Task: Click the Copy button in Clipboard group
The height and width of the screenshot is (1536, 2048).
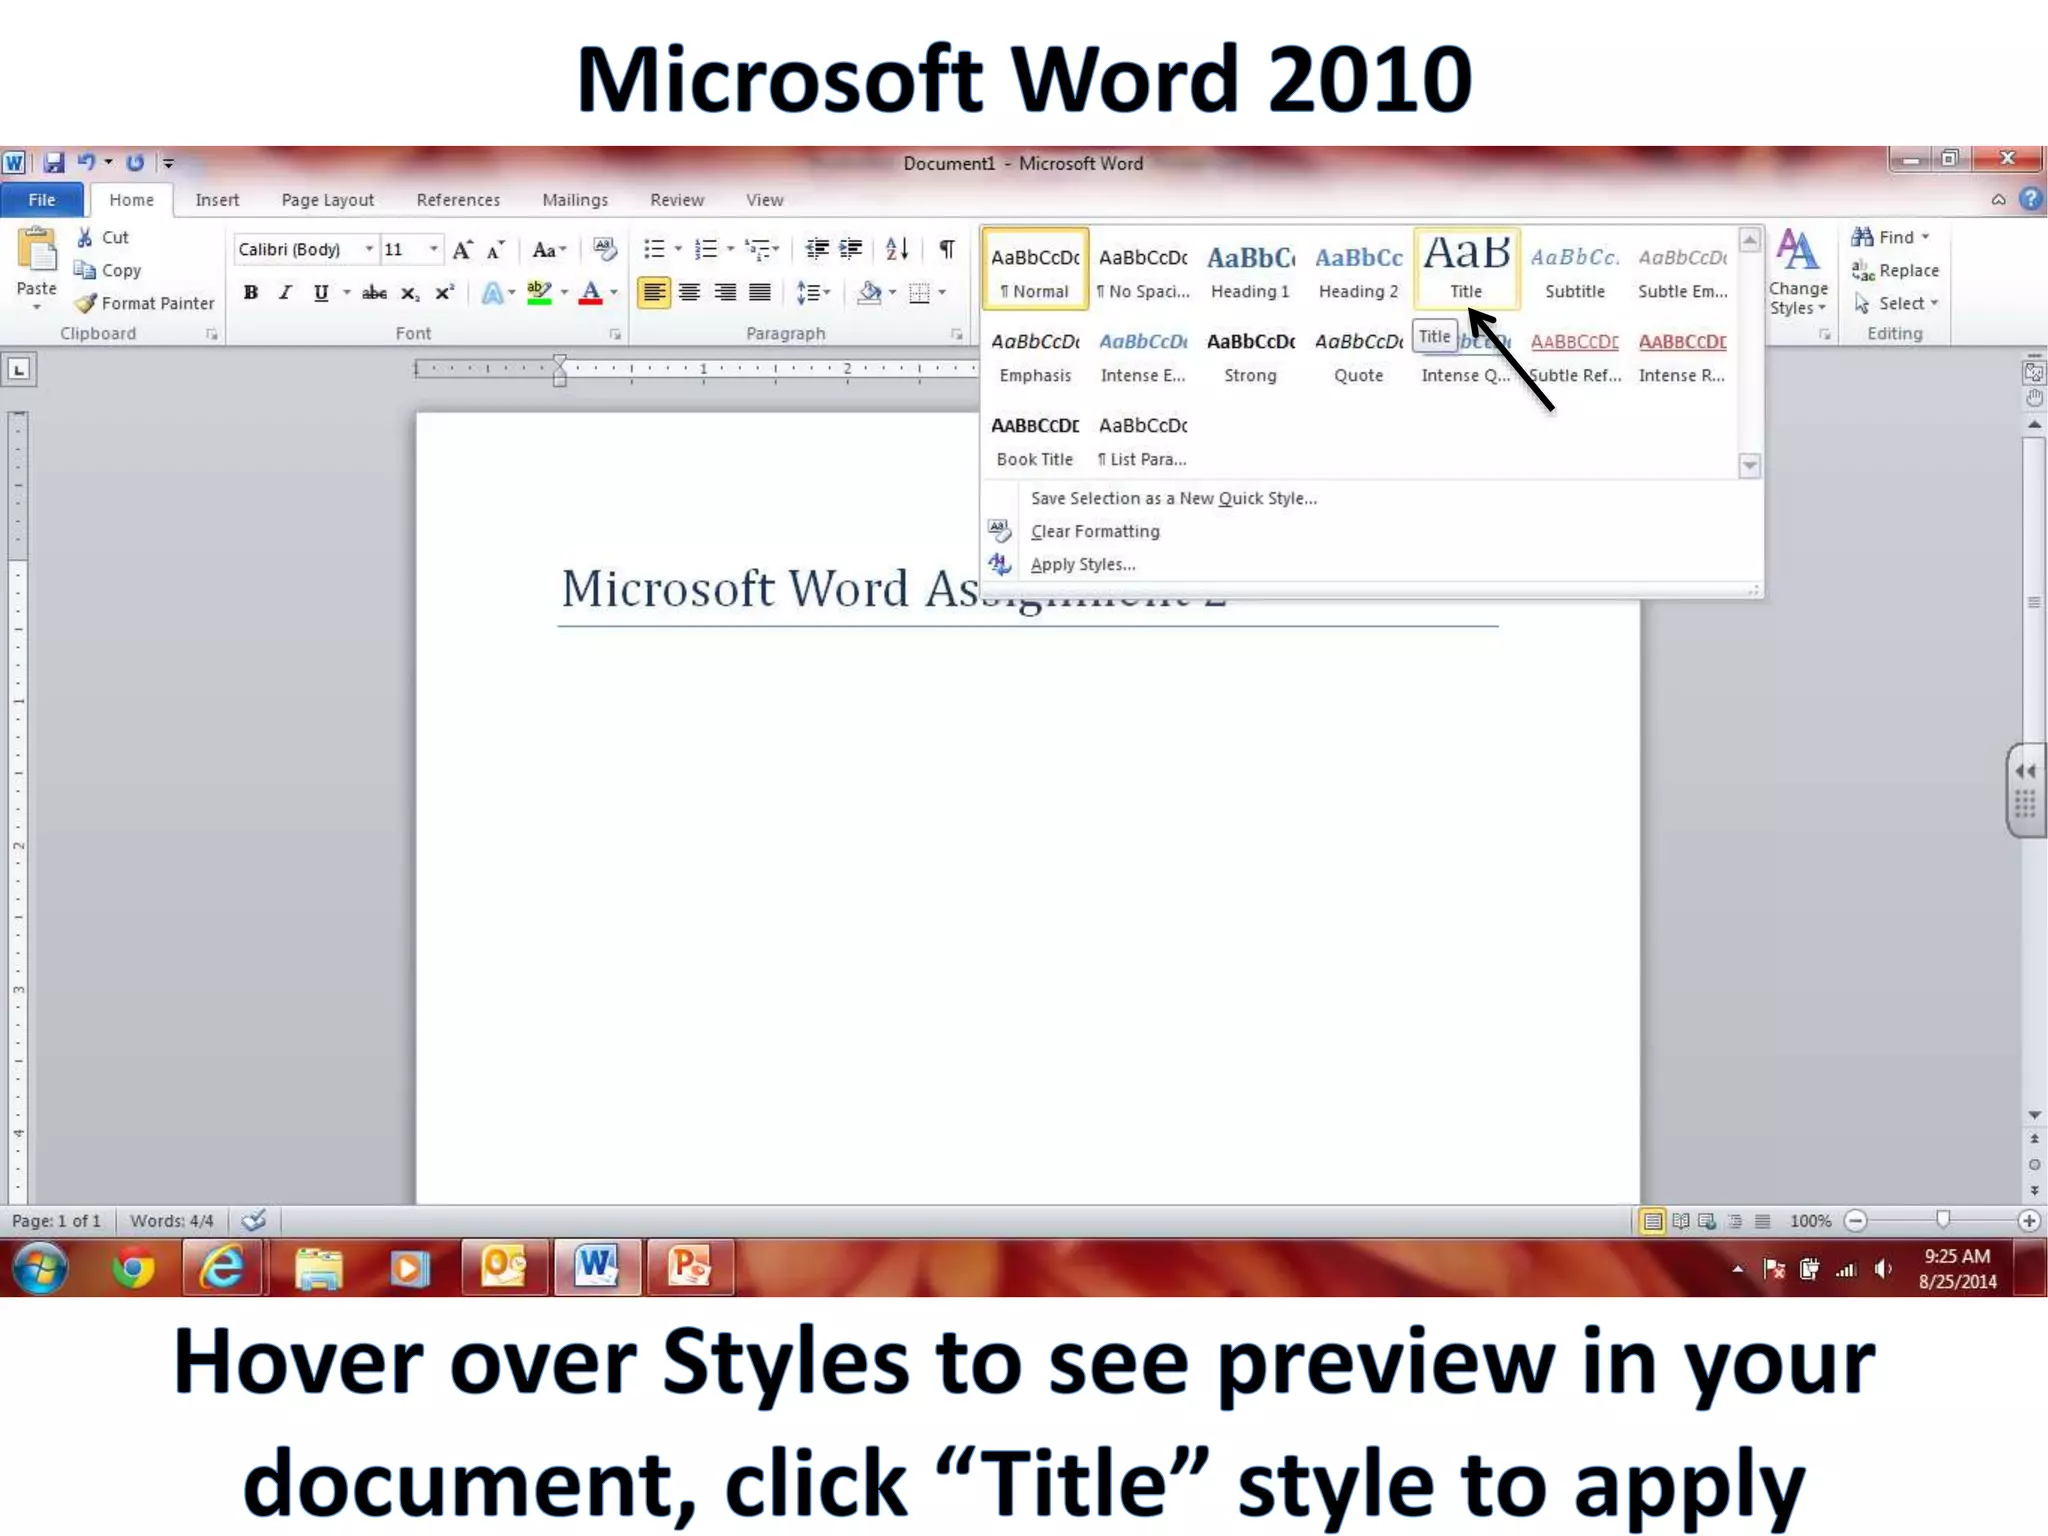Action: tap(107, 270)
